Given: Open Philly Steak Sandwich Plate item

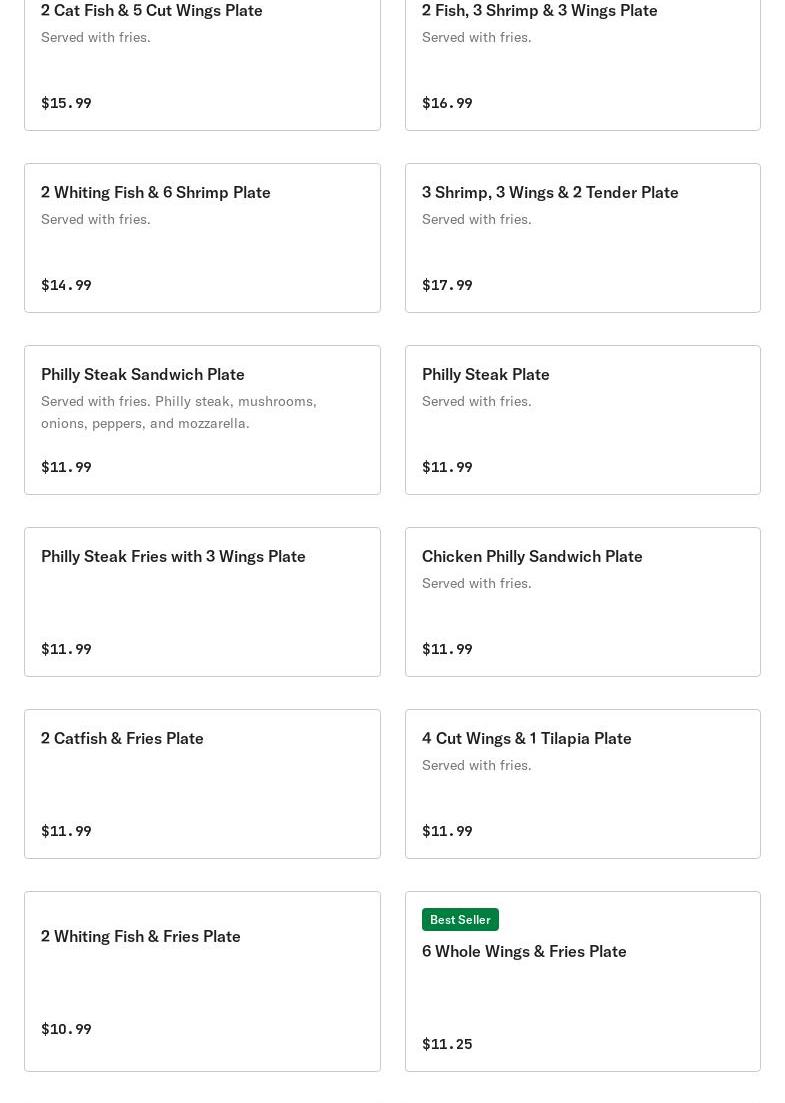Looking at the screenshot, I should click(x=143, y=374).
